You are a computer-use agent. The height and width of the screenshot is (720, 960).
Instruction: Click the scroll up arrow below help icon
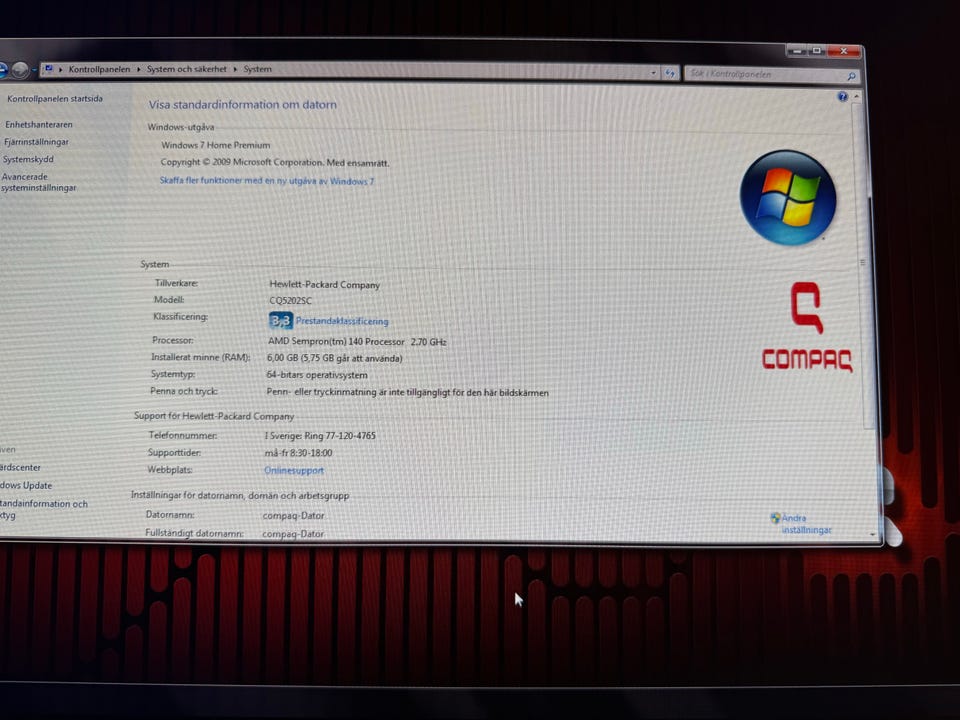pyautogui.click(x=857, y=97)
